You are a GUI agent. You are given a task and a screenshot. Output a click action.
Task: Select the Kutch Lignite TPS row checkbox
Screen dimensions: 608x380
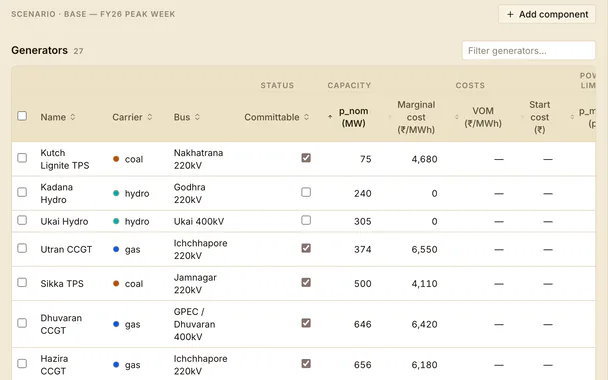(22, 158)
